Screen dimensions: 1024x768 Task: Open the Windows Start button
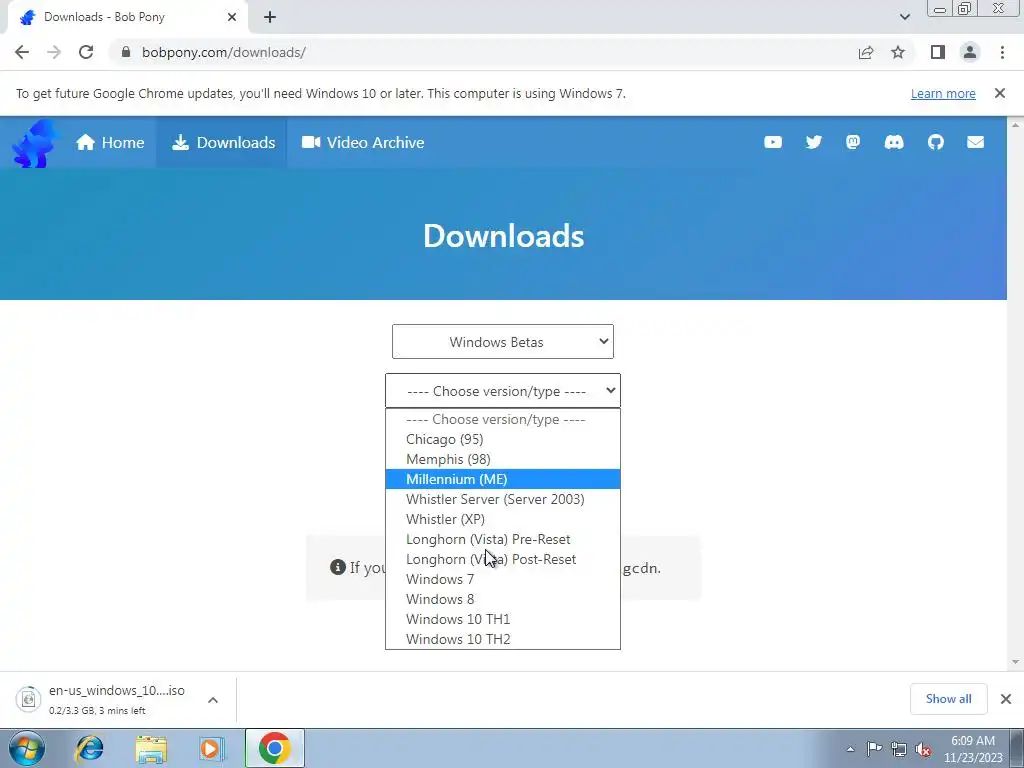26,748
